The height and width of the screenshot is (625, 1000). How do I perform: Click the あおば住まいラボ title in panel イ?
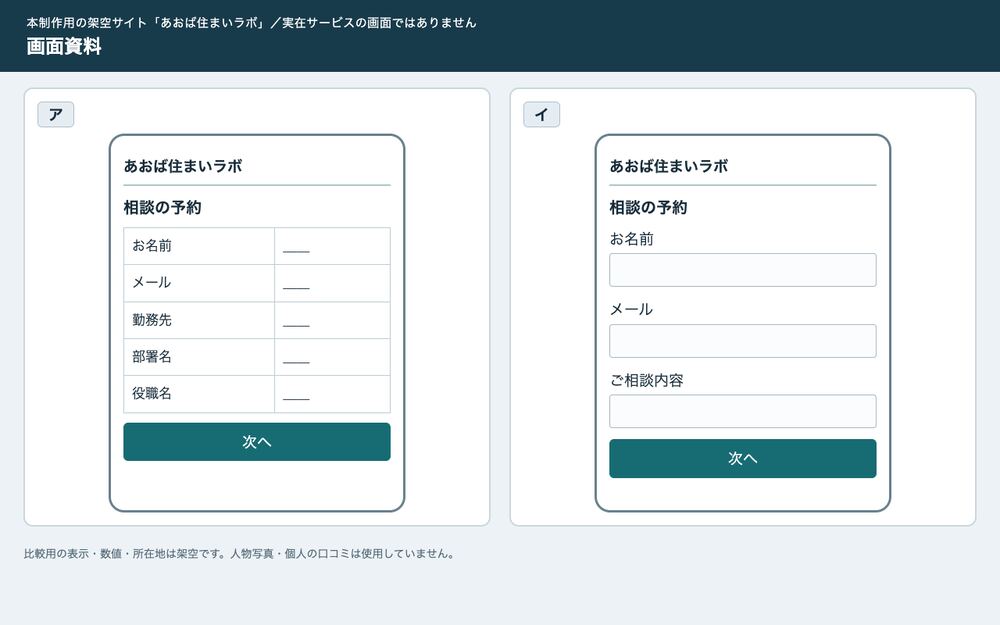[669, 166]
